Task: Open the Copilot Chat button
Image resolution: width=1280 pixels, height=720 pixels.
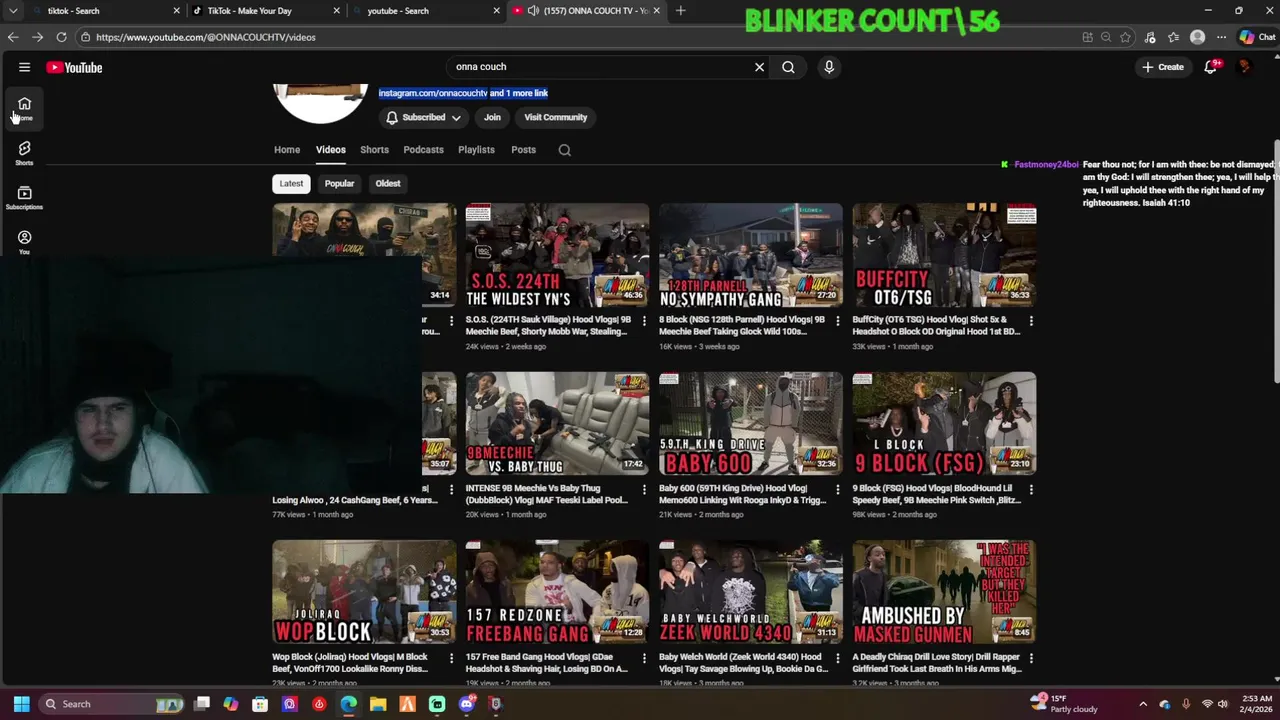Action: pos(1257,37)
